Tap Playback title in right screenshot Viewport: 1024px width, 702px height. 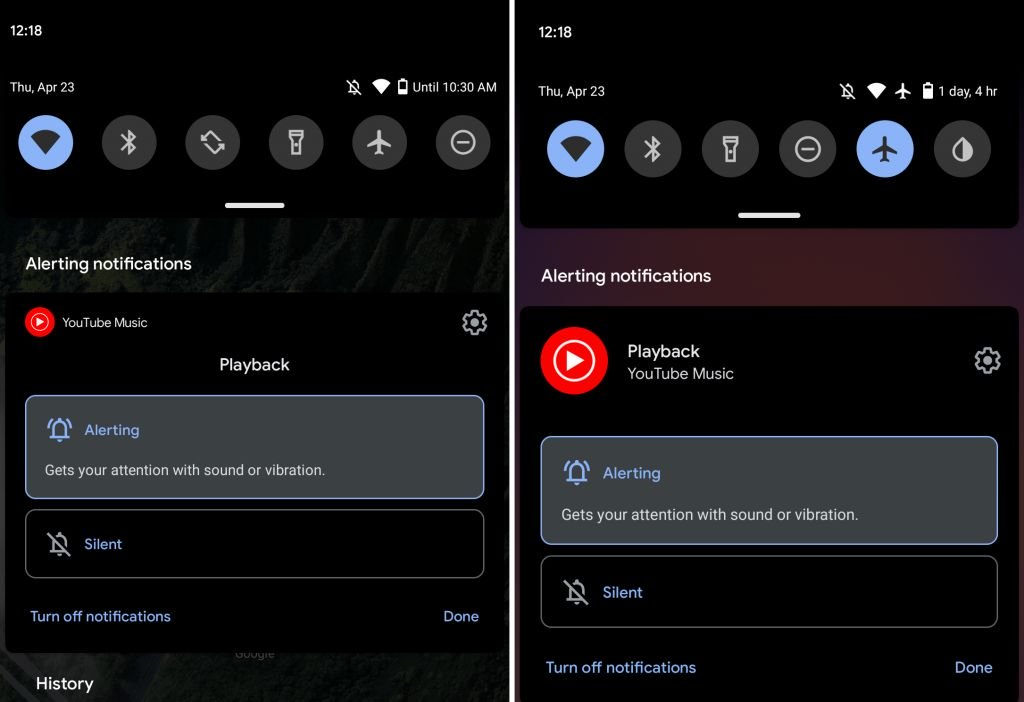664,351
